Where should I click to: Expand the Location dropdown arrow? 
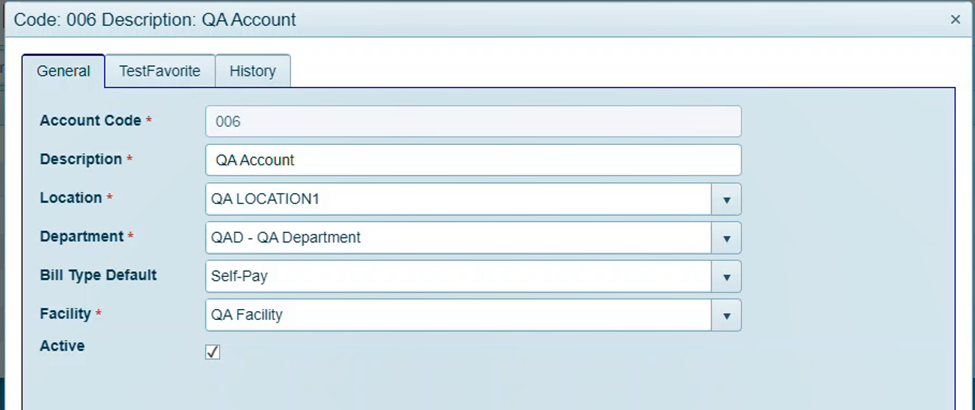point(726,199)
